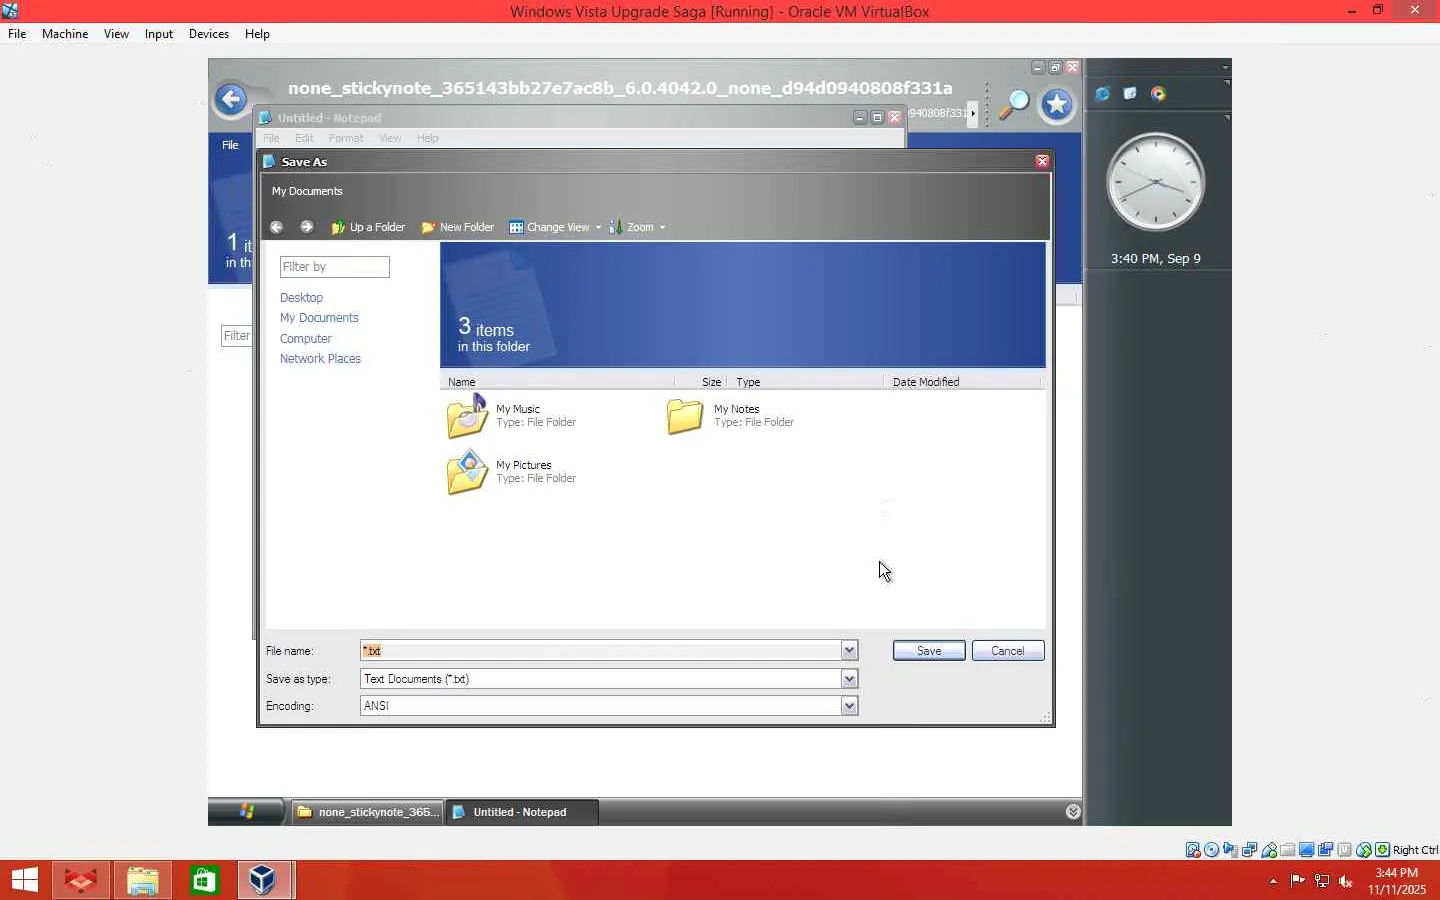Image resolution: width=1440 pixels, height=900 pixels.
Task: Open File Explorer from host taskbar
Action: [x=142, y=880]
